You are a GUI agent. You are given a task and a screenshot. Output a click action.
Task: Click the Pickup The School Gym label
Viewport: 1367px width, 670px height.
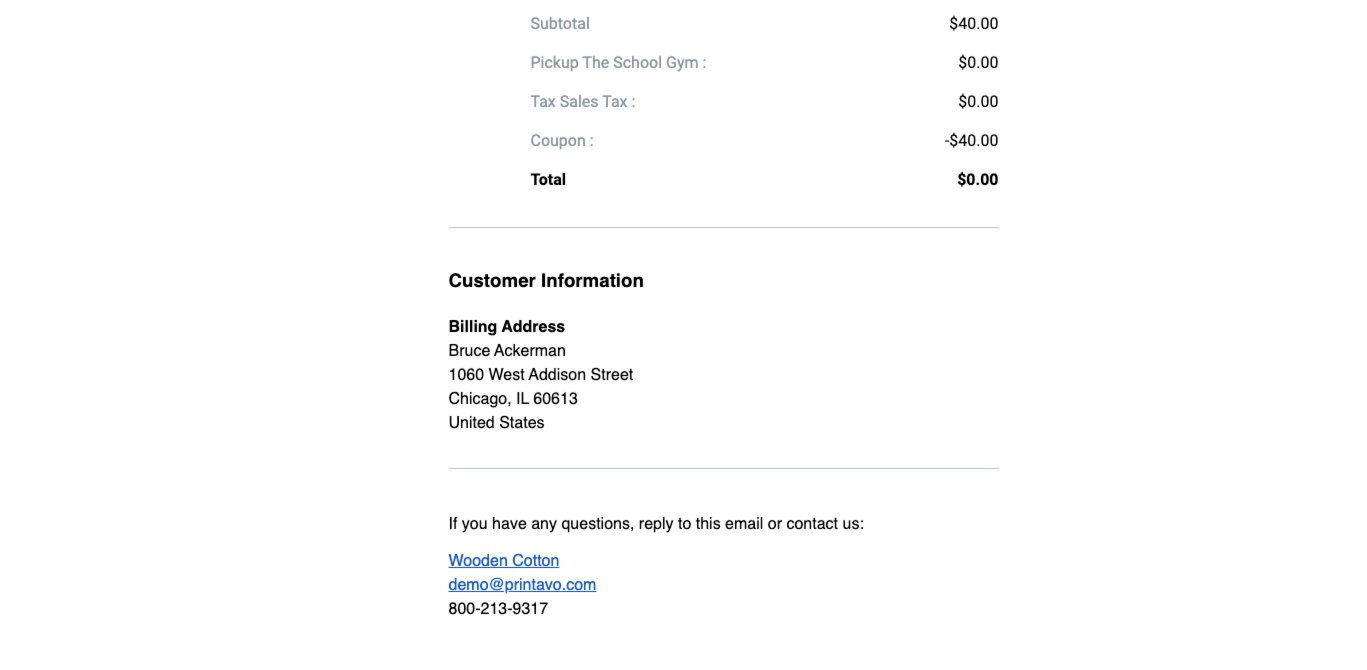coord(618,62)
